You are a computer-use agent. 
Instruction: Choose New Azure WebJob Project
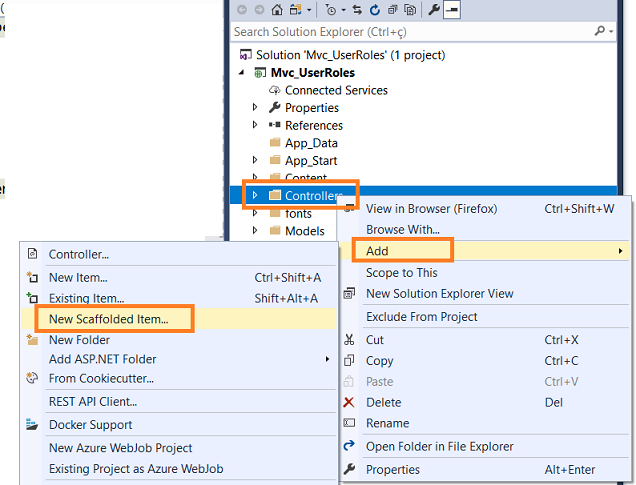(x=179, y=448)
